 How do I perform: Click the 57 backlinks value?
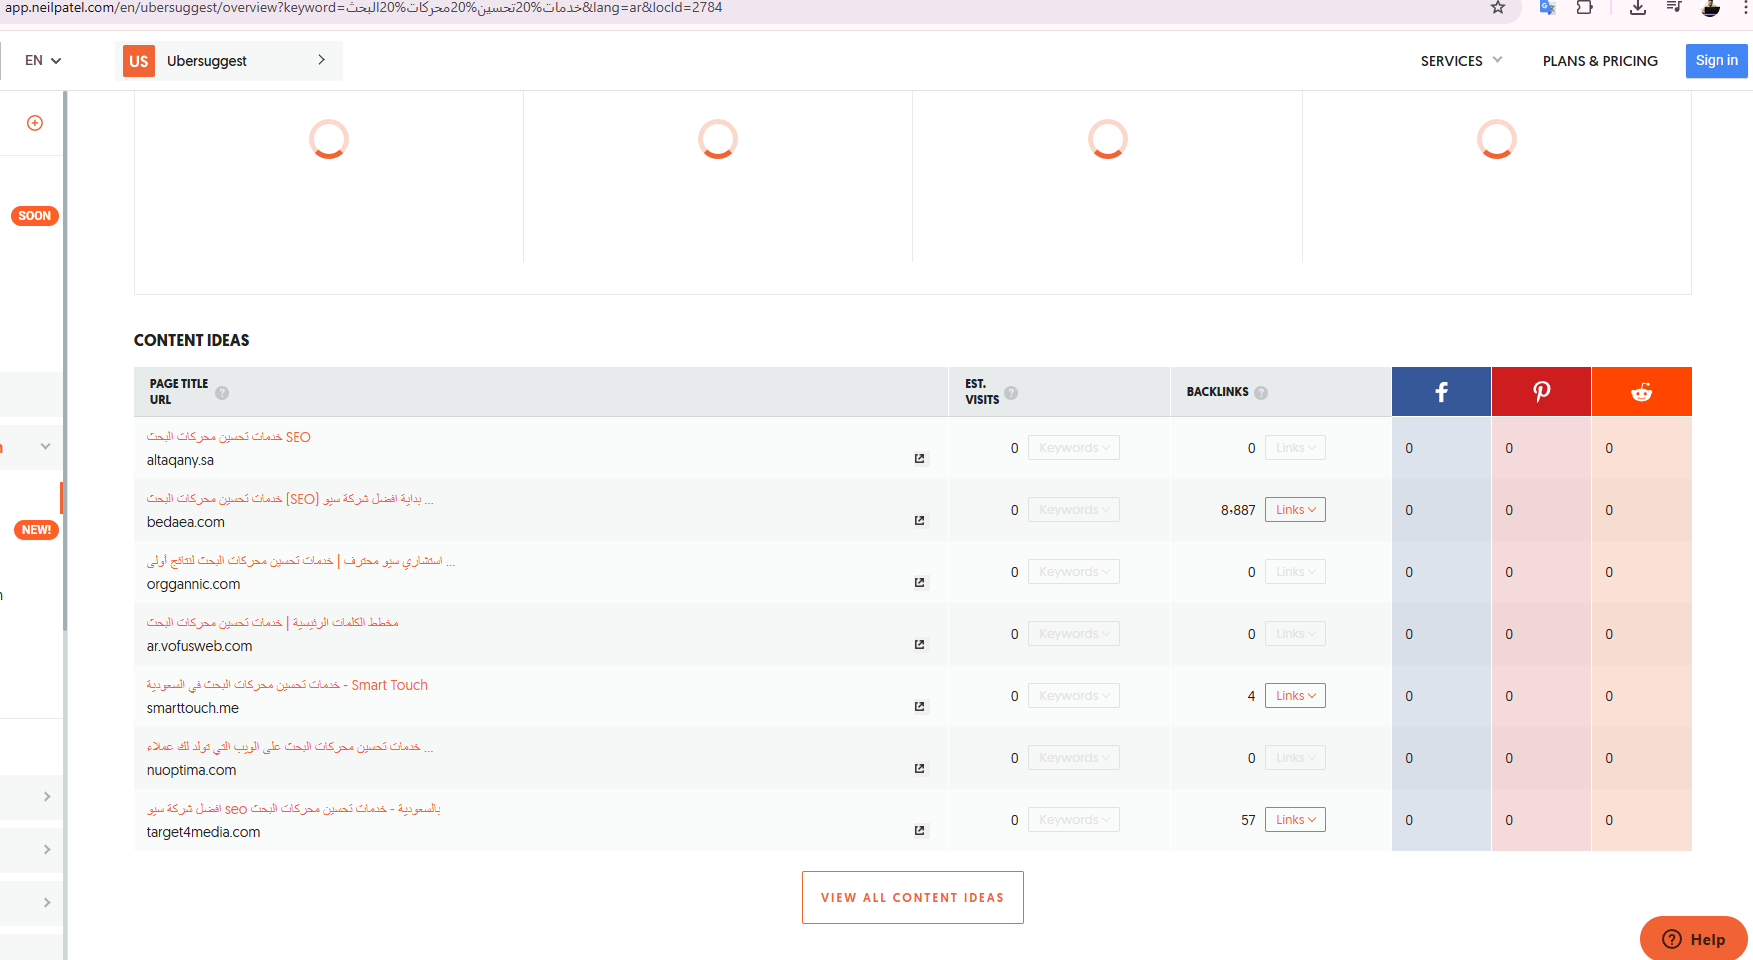pos(1248,820)
